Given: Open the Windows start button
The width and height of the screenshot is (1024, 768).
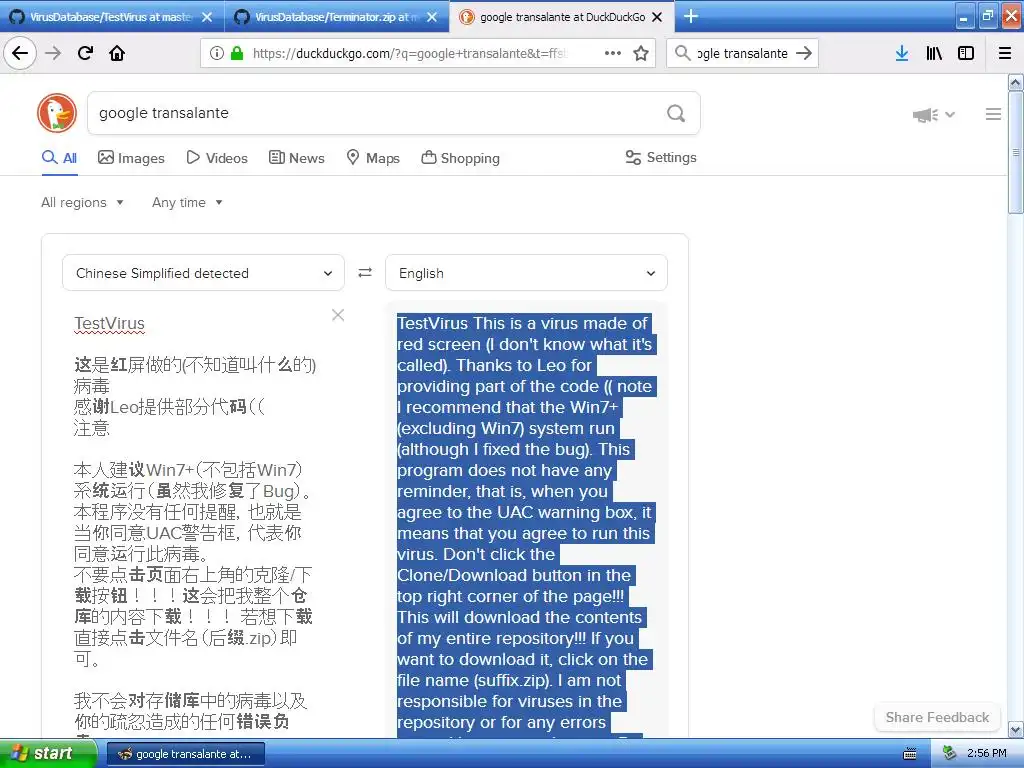Looking at the screenshot, I should 48,754.
